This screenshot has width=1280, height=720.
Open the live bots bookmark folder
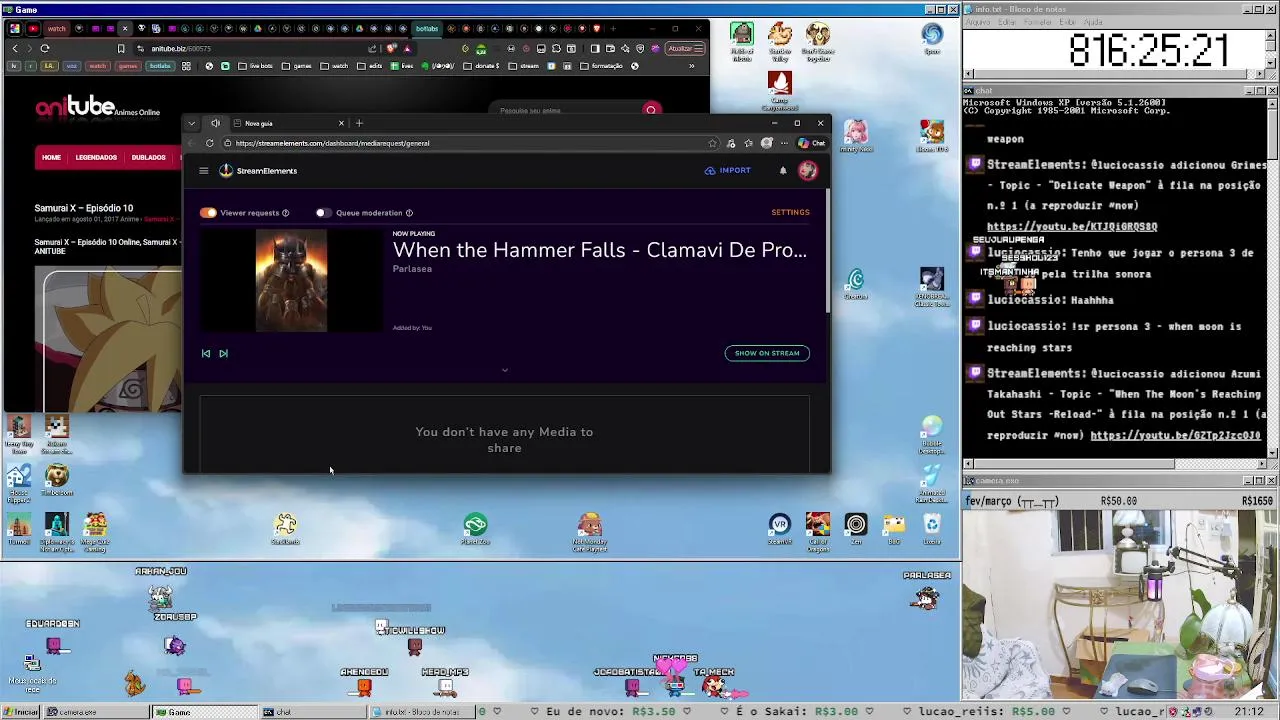255,66
